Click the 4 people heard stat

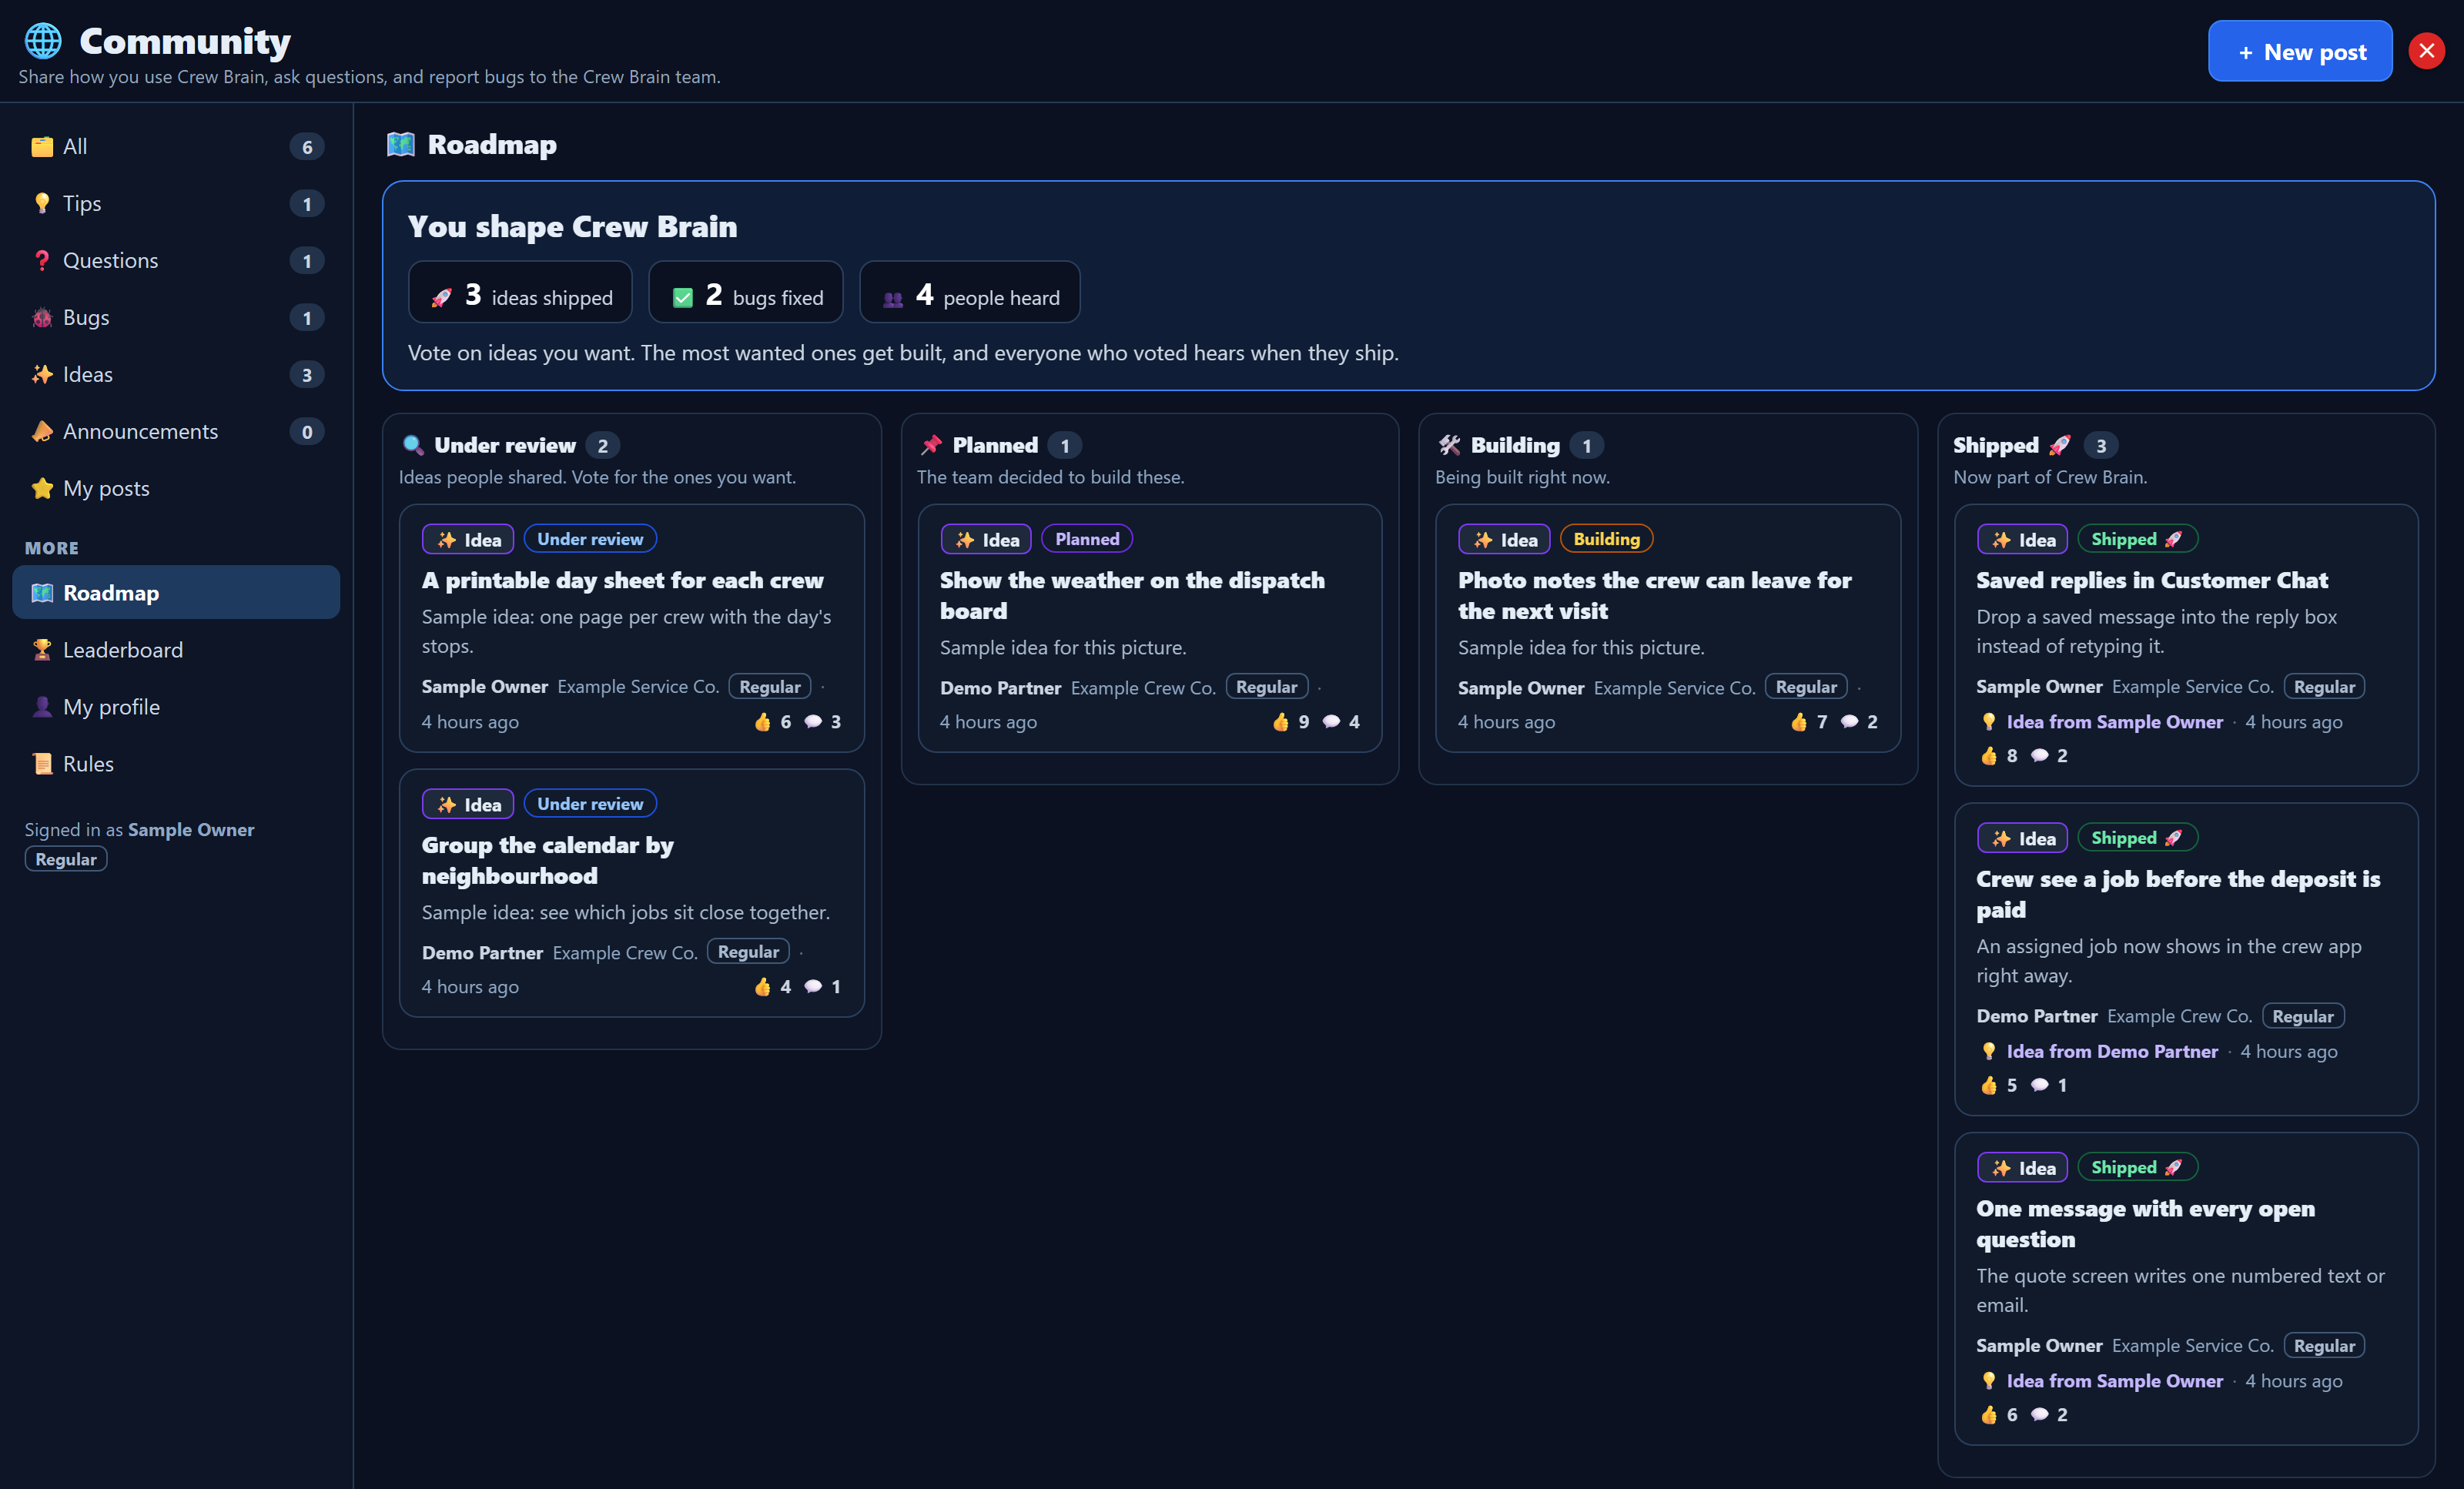tap(970, 293)
